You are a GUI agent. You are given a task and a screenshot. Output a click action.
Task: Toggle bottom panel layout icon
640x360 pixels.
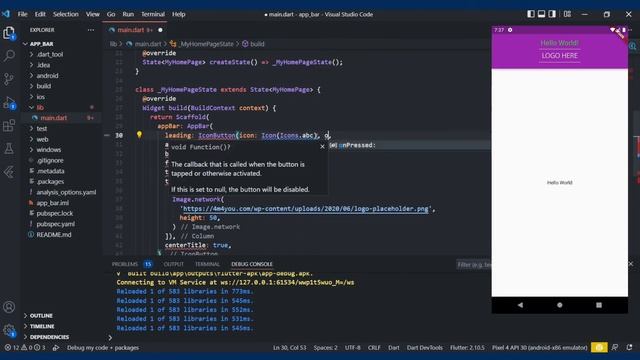point(541,14)
